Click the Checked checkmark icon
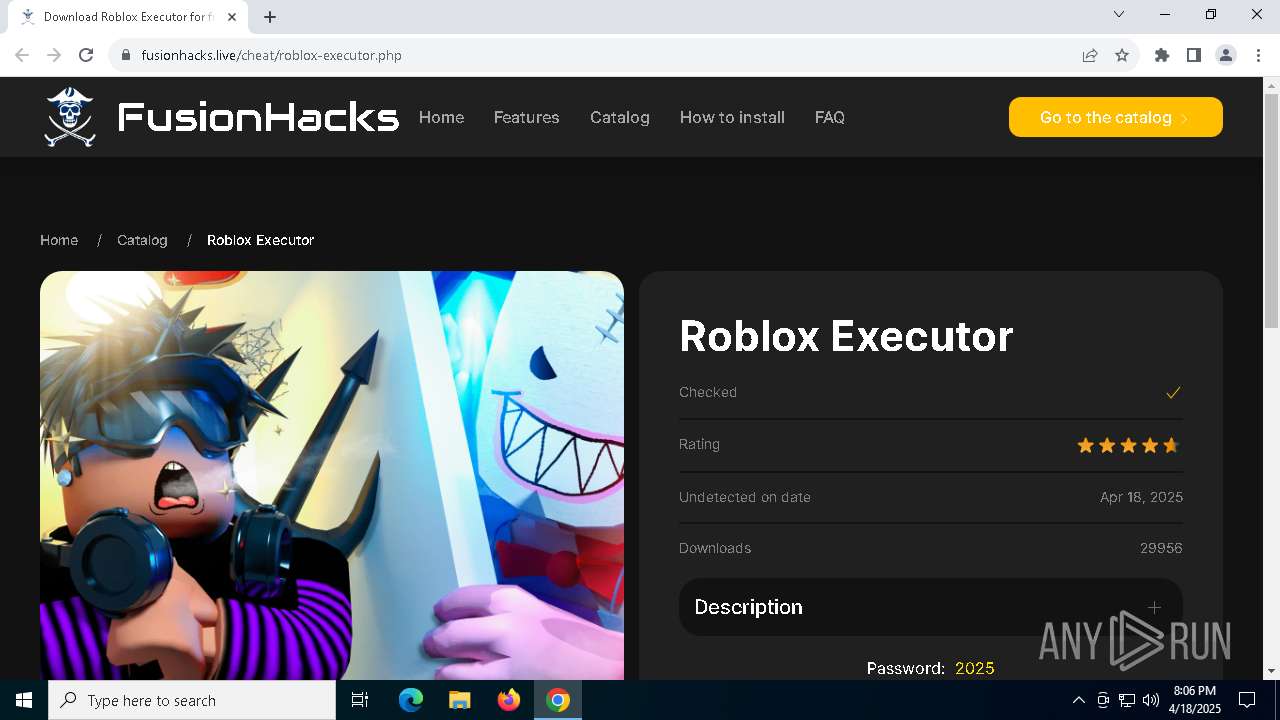The image size is (1280, 720). click(x=1173, y=392)
